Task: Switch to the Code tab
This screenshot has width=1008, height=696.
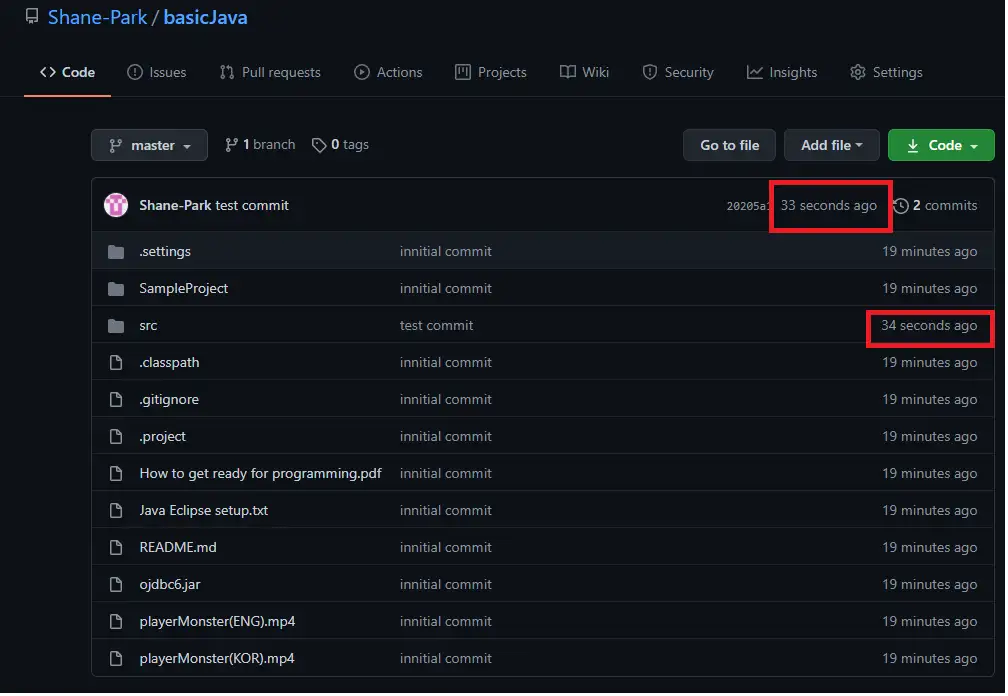Action: point(68,73)
